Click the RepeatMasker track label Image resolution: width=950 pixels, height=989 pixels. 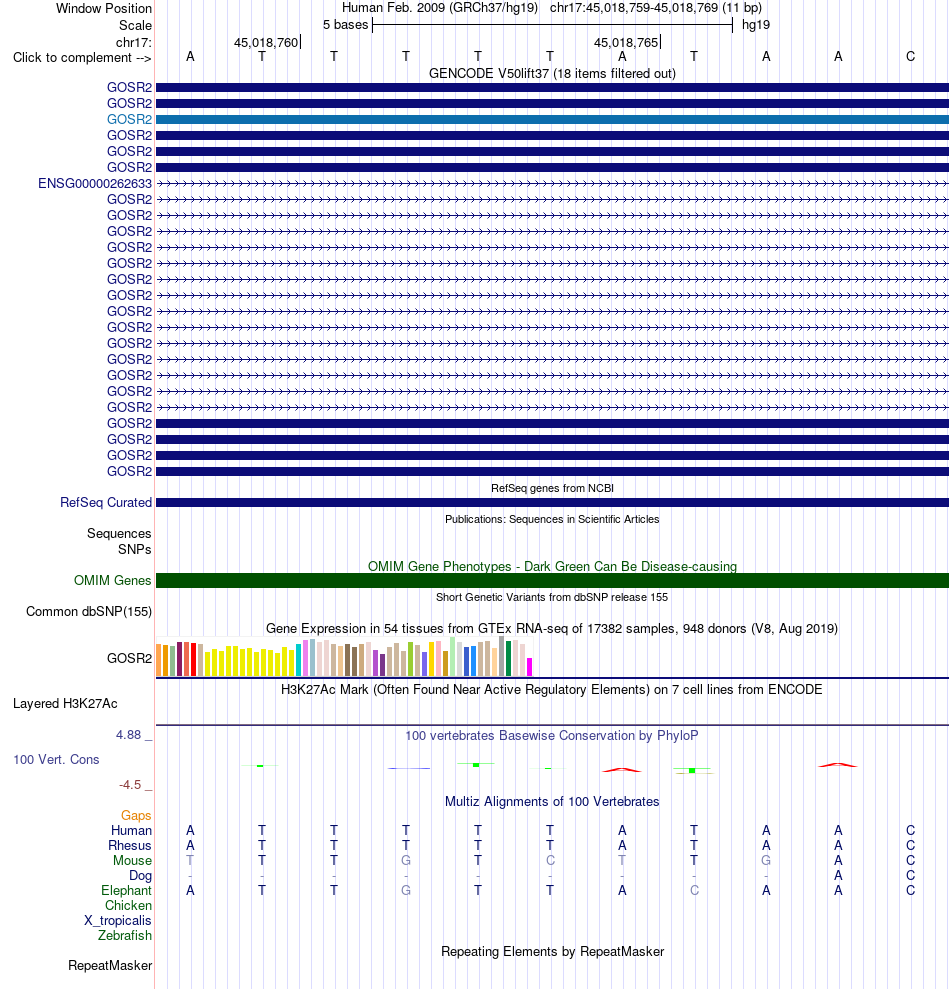(110, 966)
